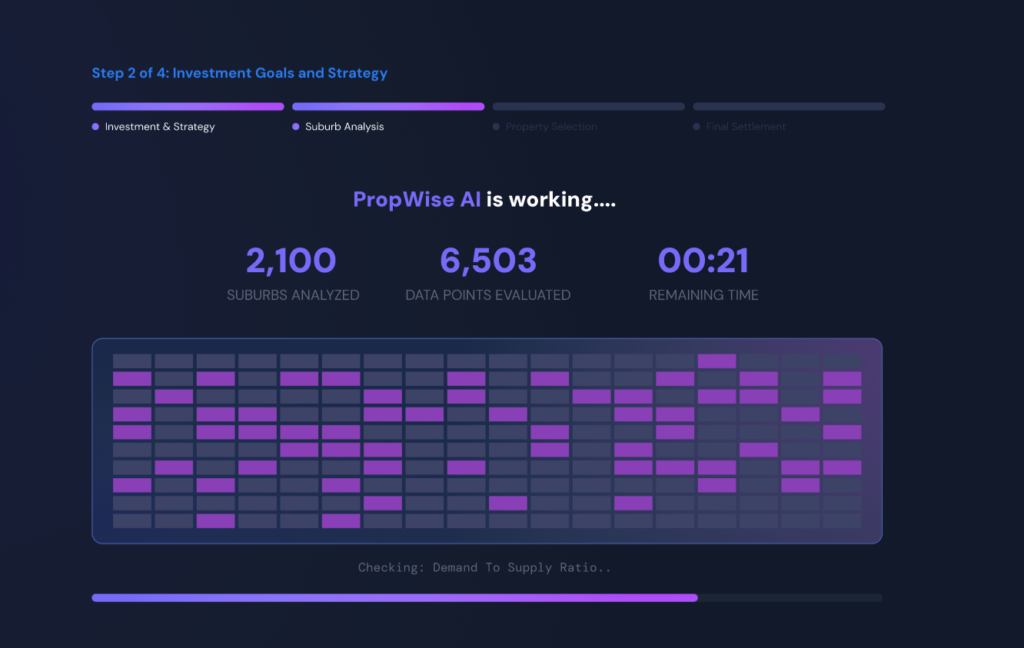Click the 6,503 data points value
Viewport: 1024px width, 648px height.
[x=488, y=261]
